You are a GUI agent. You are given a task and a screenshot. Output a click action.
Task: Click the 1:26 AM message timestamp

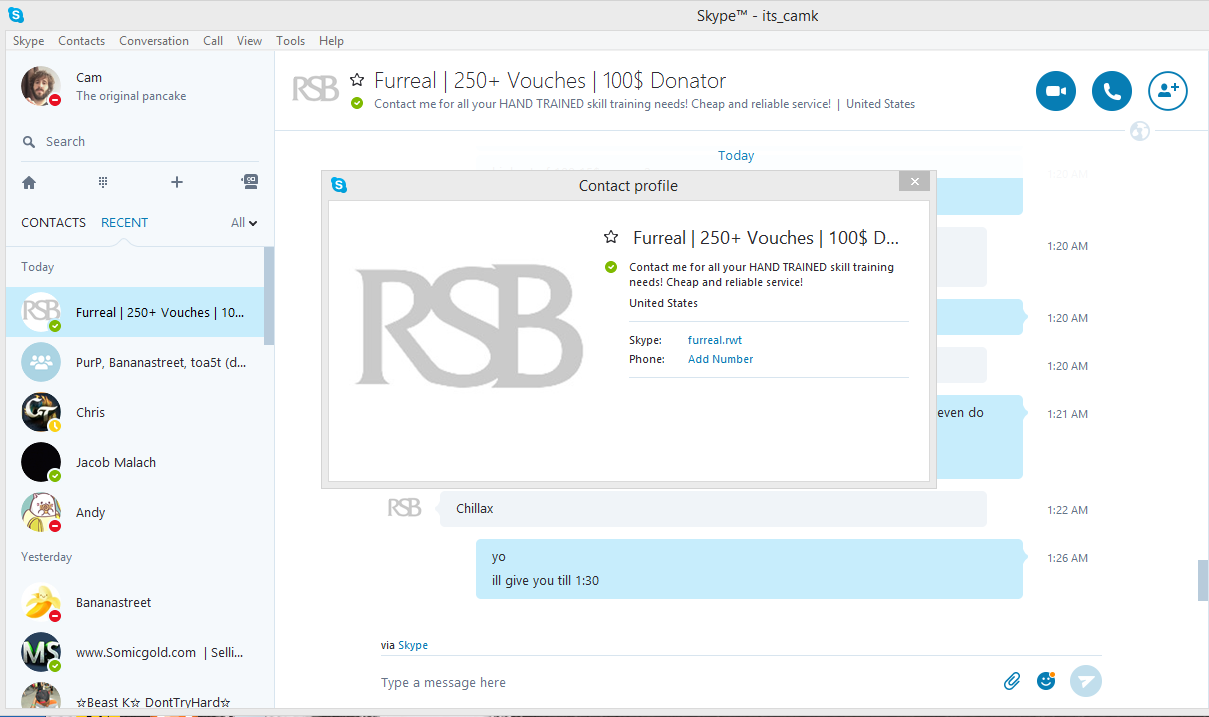pos(1067,558)
